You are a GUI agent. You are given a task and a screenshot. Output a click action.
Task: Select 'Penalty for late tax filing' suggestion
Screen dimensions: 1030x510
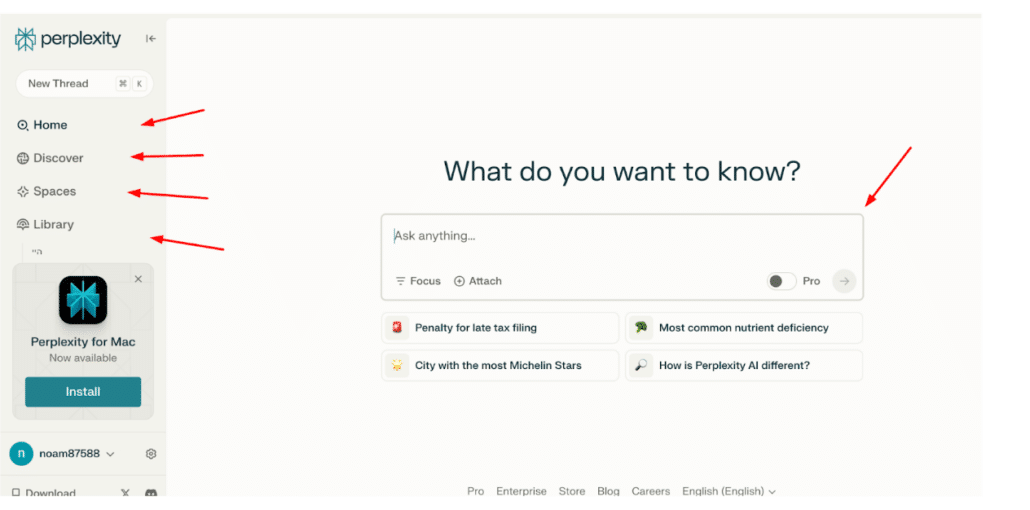point(500,327)
